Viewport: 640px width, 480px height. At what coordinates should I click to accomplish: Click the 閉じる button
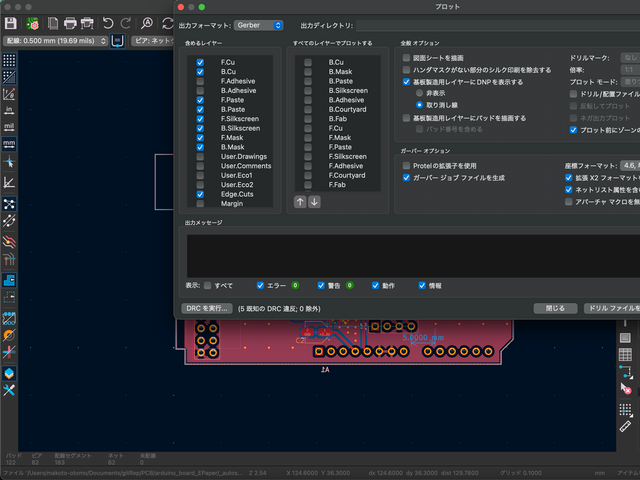pyautogui.click(x=554, y=309)
